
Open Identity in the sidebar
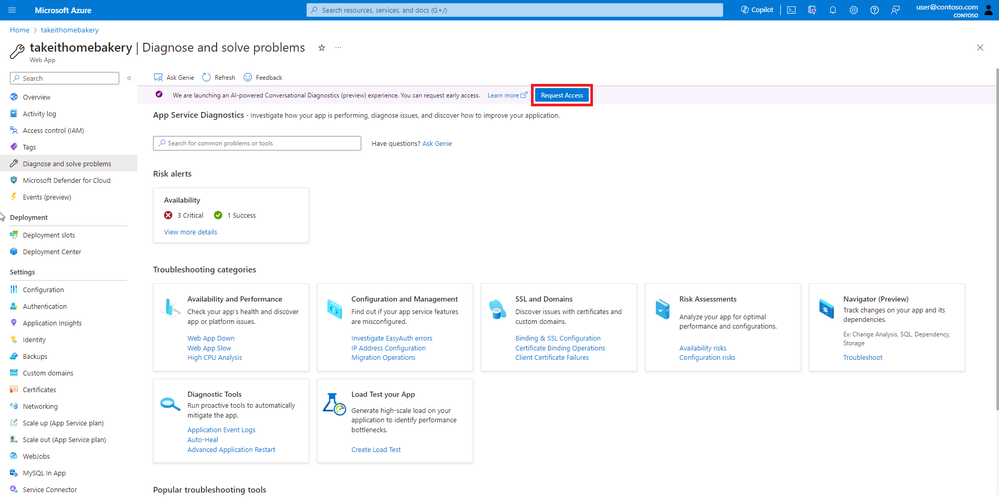(x=34, y=340)
